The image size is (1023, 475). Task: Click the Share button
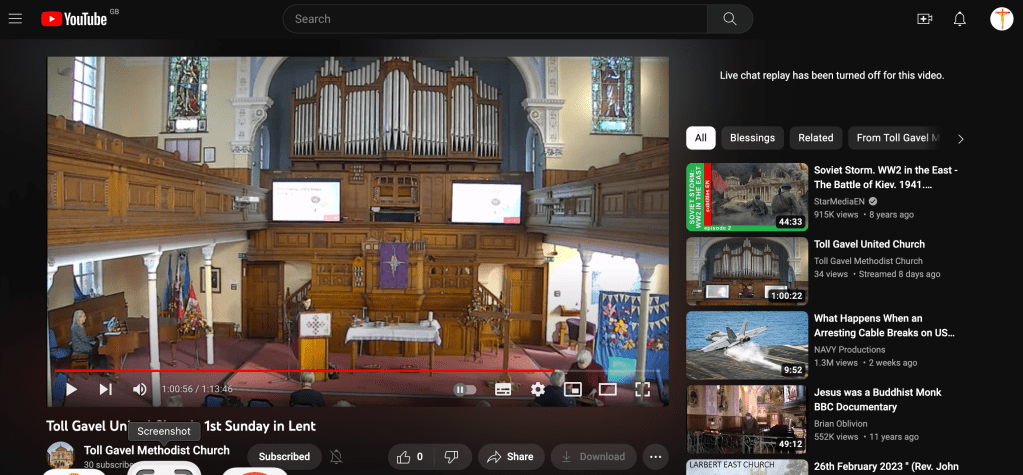509,457
